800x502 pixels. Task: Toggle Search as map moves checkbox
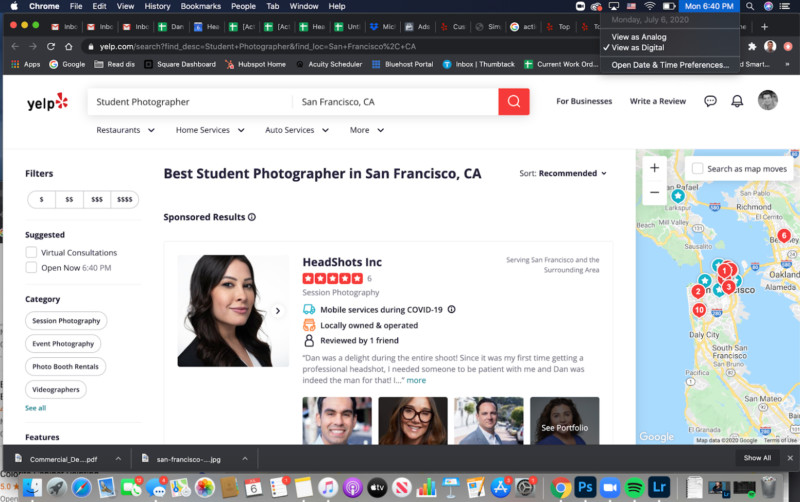(697, 168)
